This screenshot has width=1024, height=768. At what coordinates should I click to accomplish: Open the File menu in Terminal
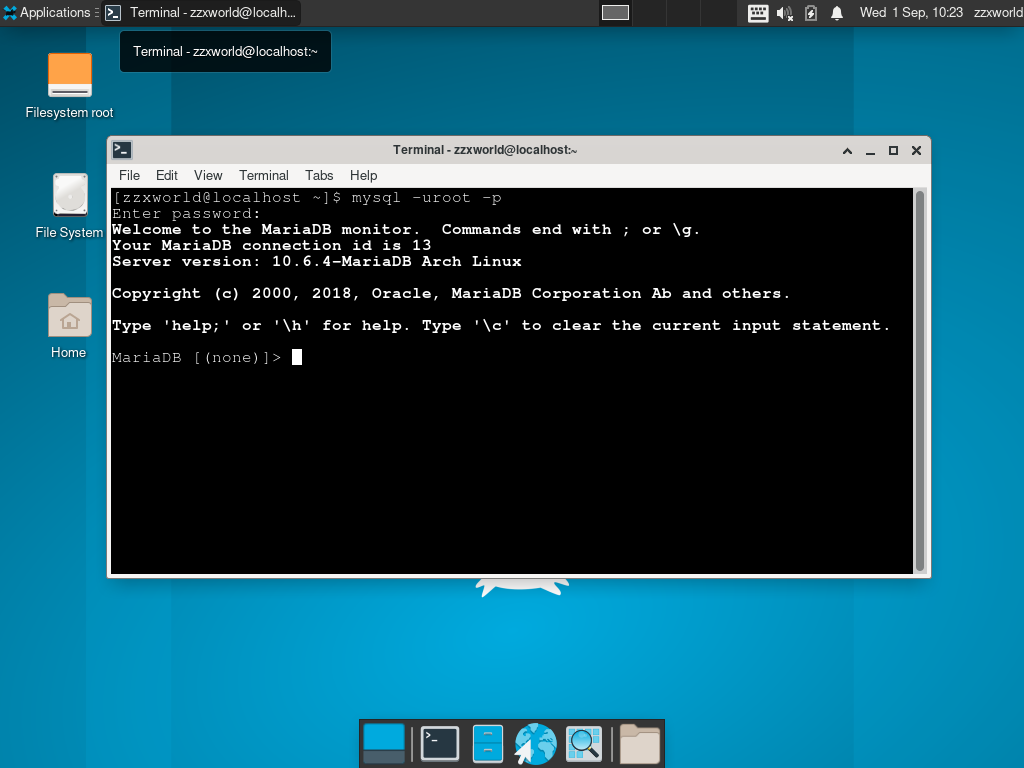[129, 175]
